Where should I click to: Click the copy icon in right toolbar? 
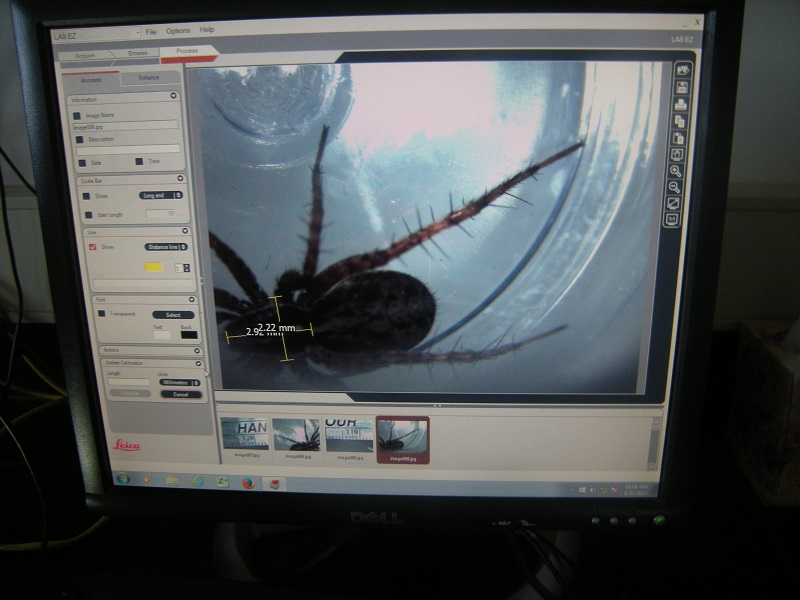click(x=680, y=121)
